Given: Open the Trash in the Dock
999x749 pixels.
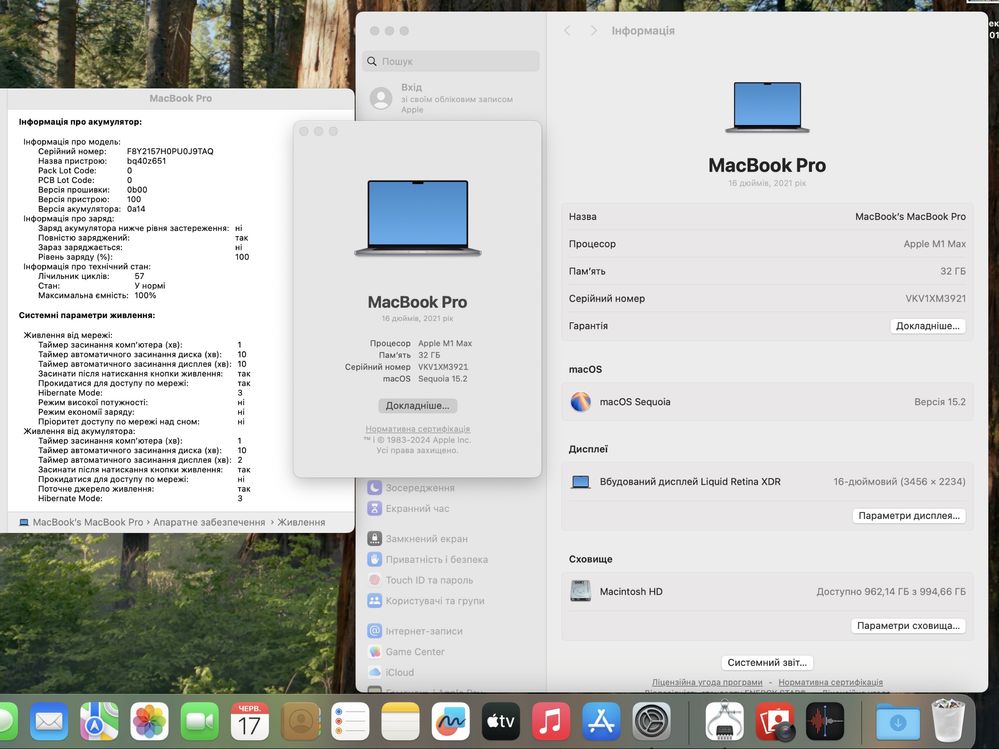Looking at the screenshot, I should pos(948,722).
